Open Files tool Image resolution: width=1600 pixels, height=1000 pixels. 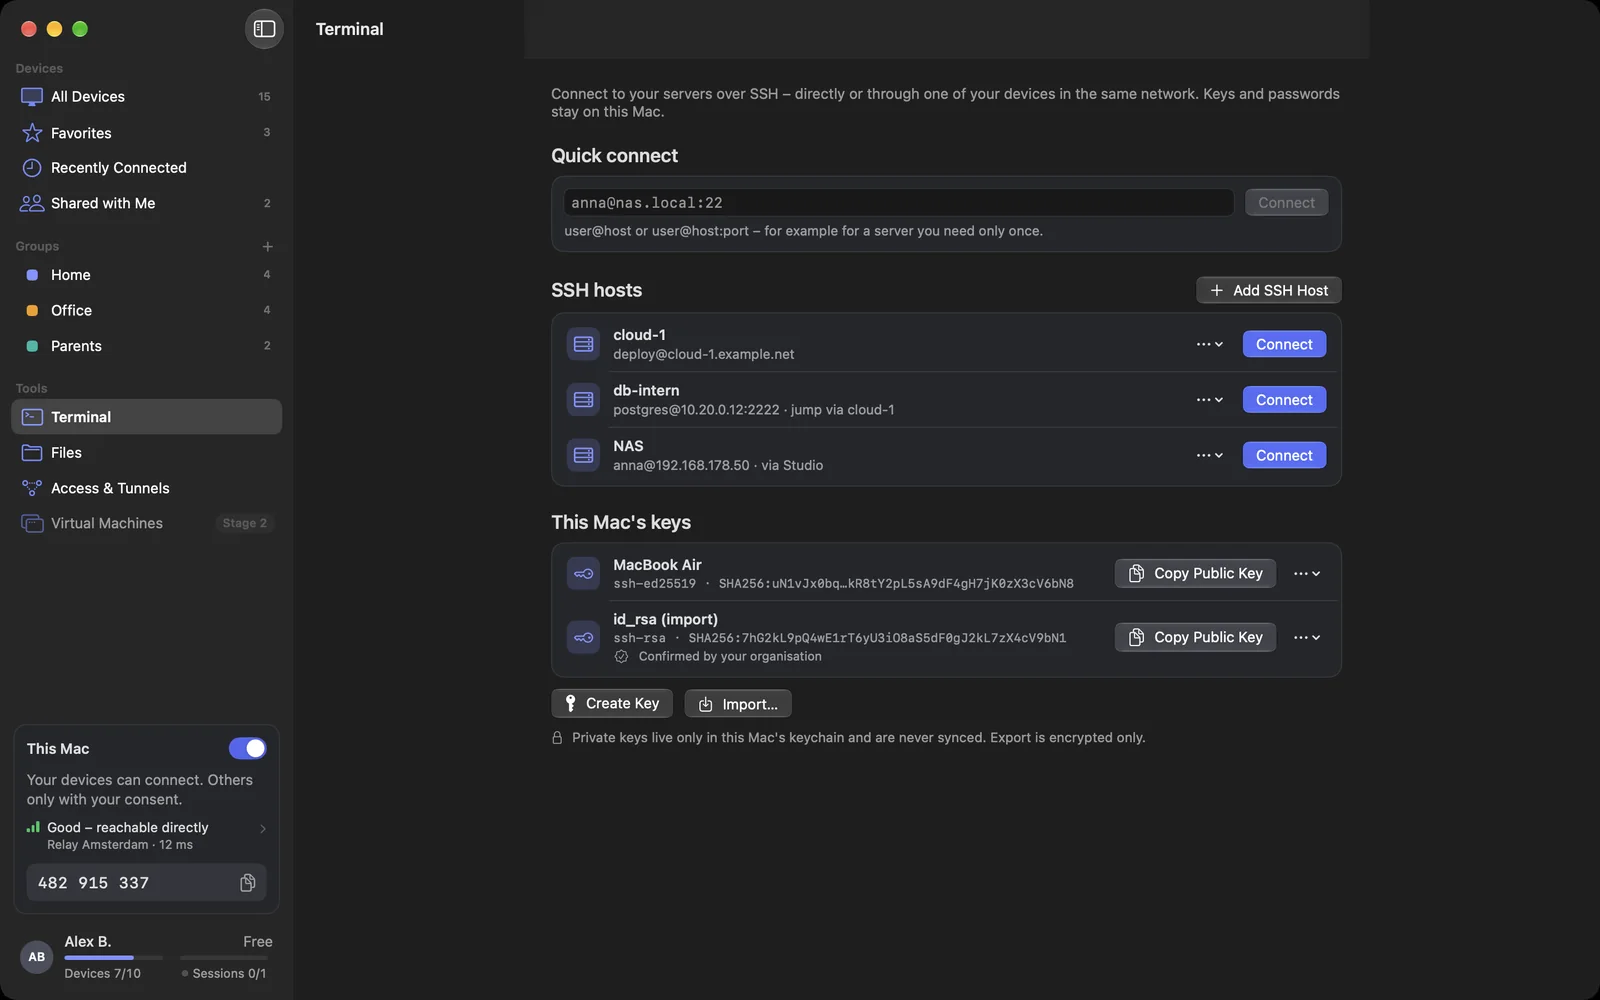pos(146,453)
